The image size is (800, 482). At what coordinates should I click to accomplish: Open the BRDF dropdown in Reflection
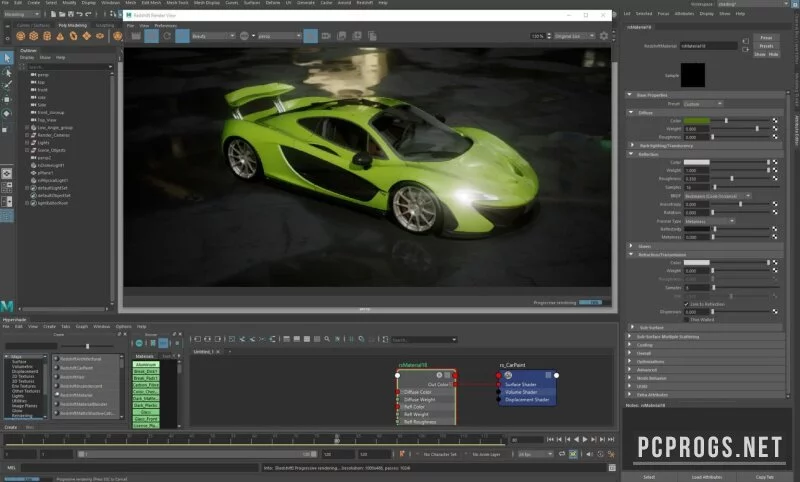tap(717, 196)
